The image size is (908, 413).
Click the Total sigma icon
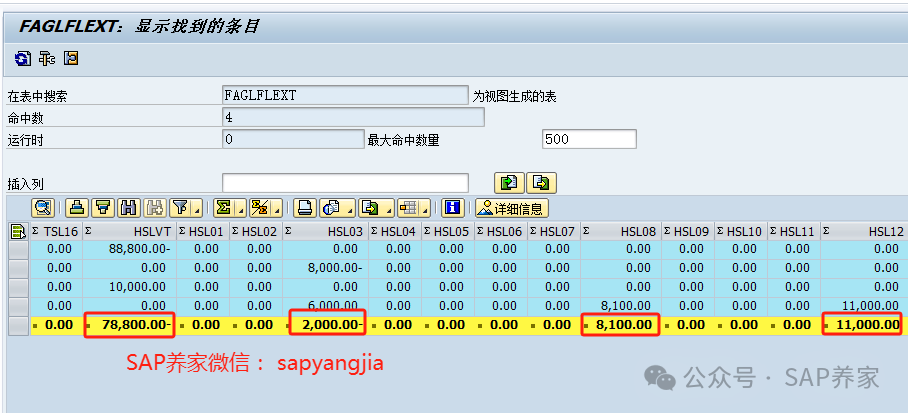point(223,207)
